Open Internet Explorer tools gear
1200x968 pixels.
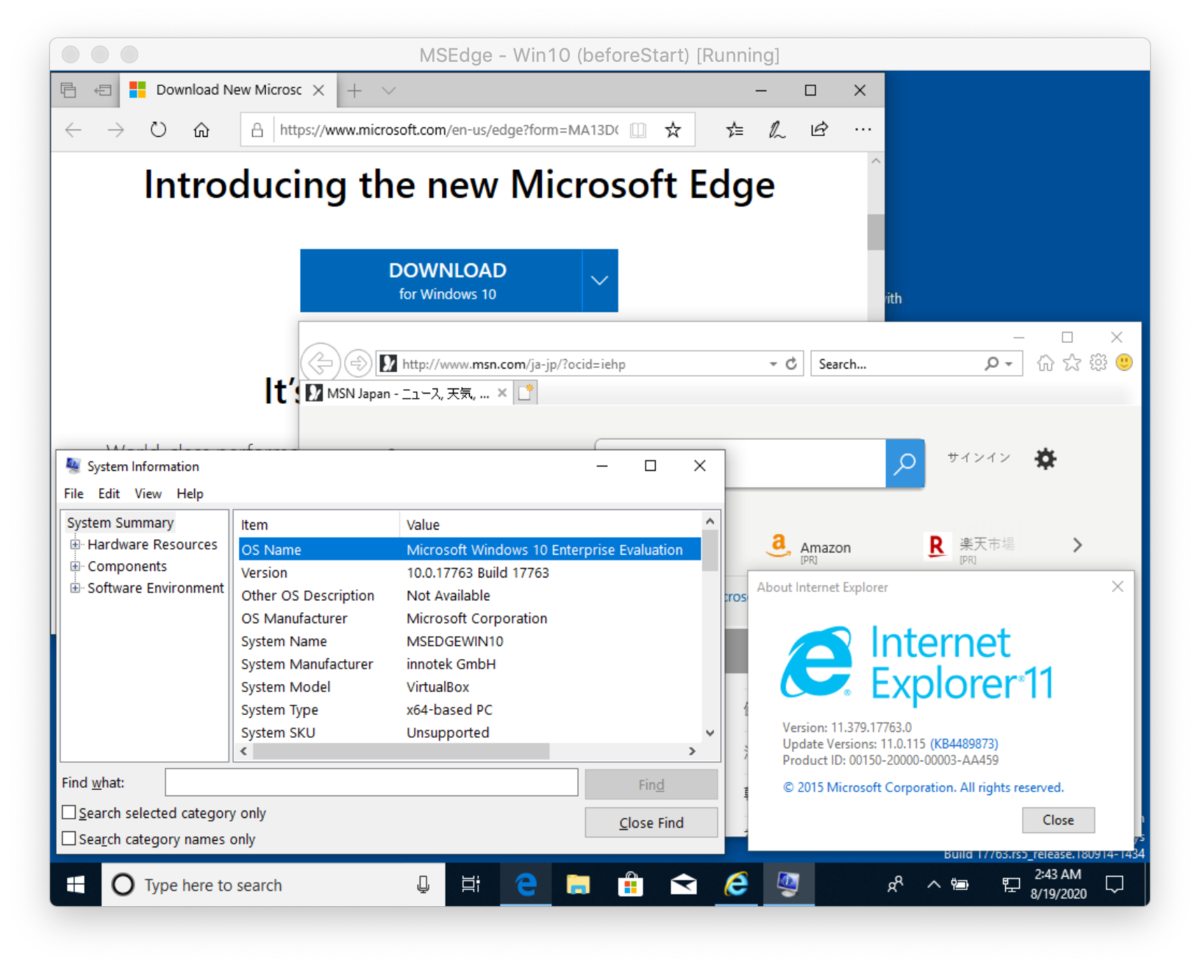(1098, 363)
